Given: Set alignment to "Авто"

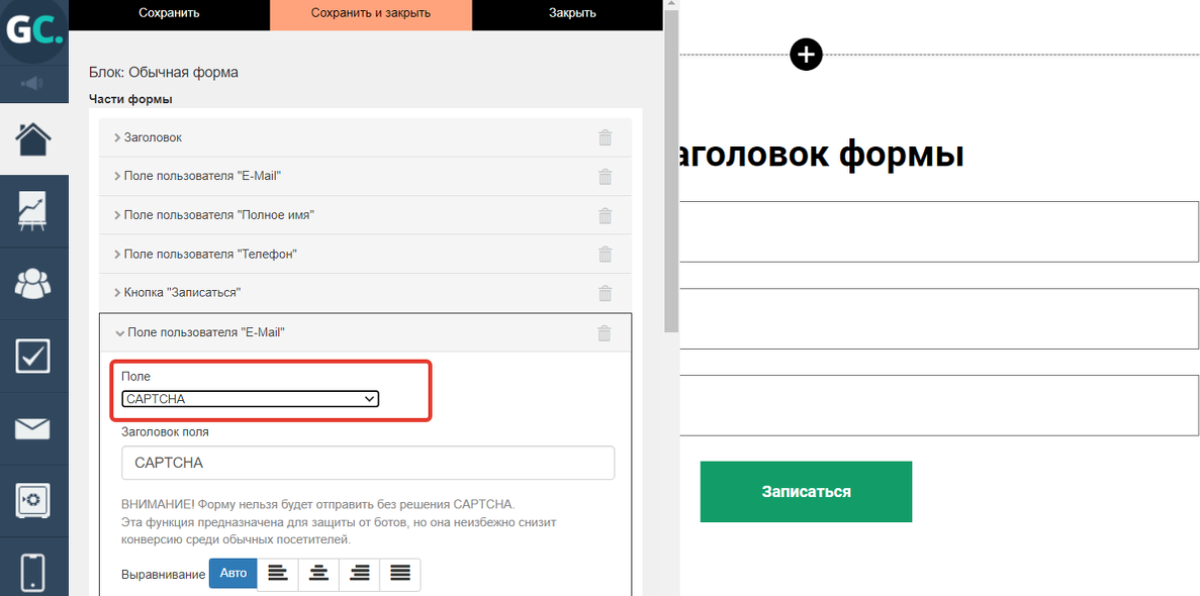Looking at the screenshot, I should click(233, 574).
